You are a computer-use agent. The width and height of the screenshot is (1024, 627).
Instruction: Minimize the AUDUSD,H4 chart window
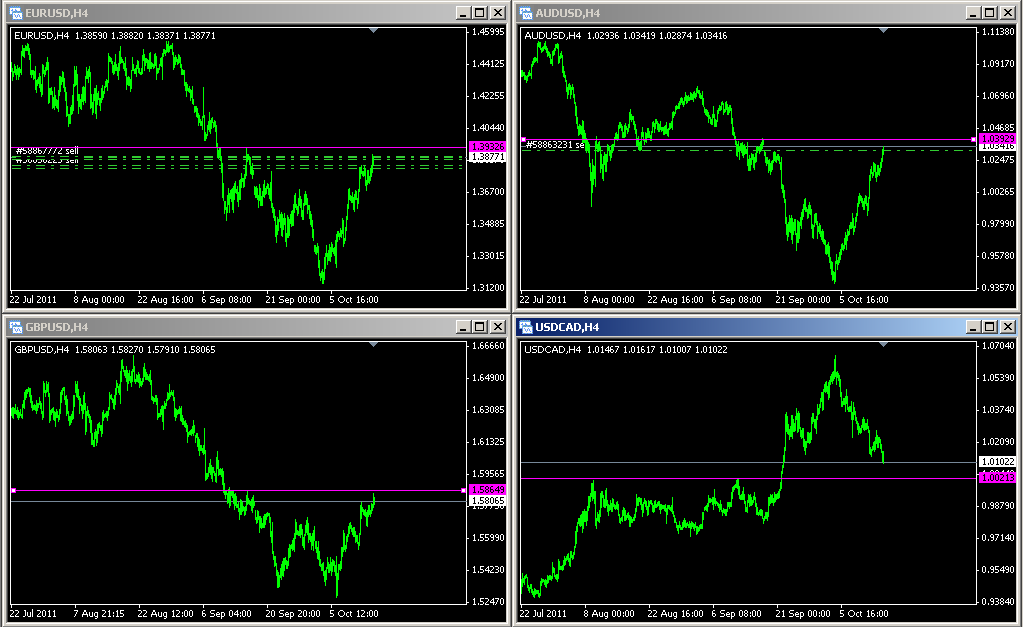pyautogui.click(x=973, y=13)
